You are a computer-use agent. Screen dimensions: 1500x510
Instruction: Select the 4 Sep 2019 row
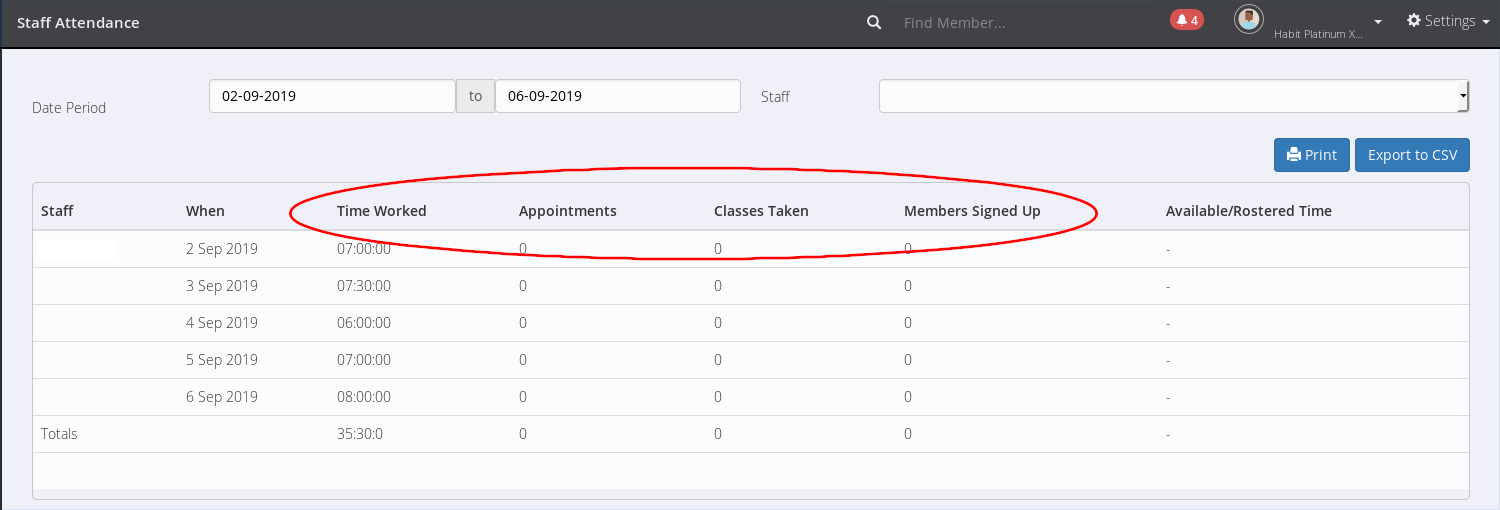coord(222,323)
